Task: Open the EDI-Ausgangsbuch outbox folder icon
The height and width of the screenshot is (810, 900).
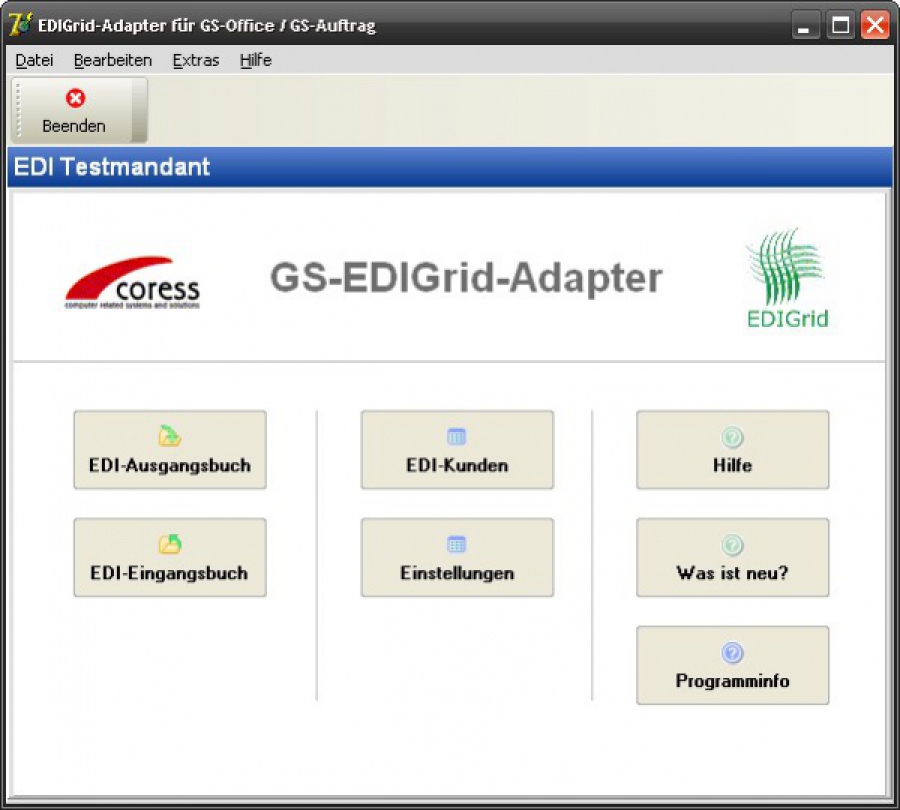Action: (170, 437)
